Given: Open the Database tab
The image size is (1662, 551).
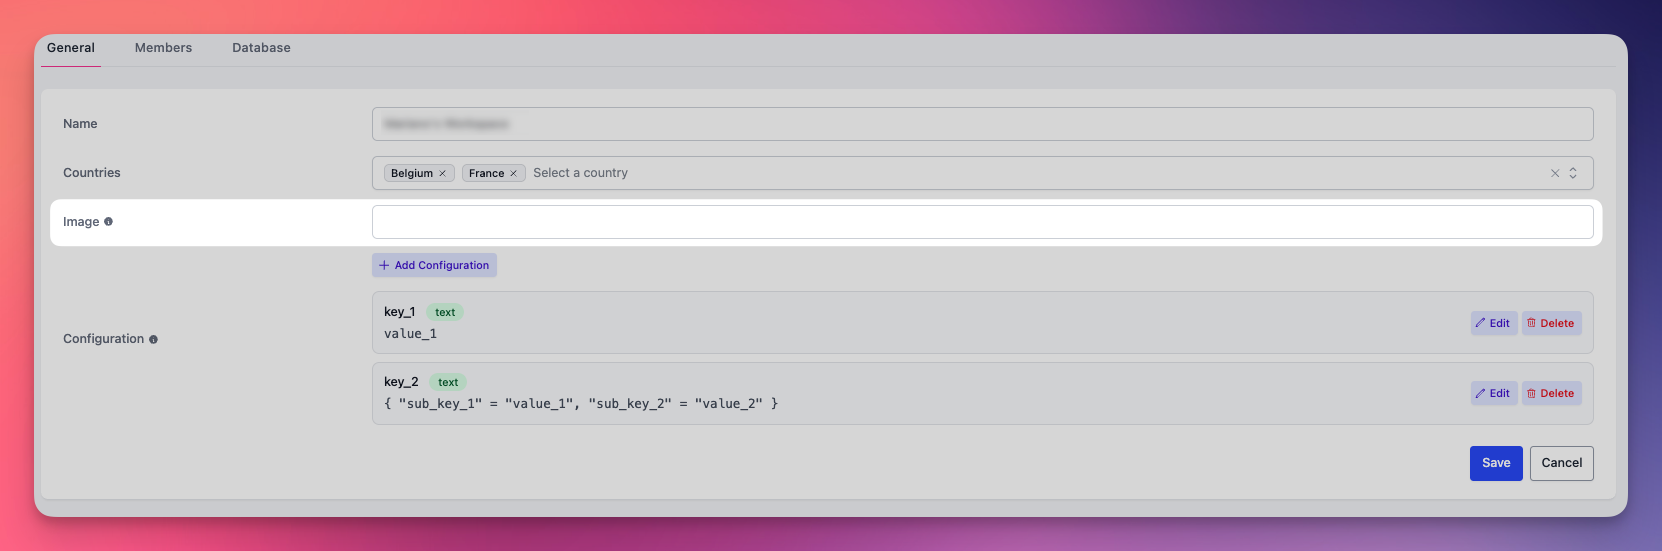Looking at the screenshot, I should (x=261, y=48).
